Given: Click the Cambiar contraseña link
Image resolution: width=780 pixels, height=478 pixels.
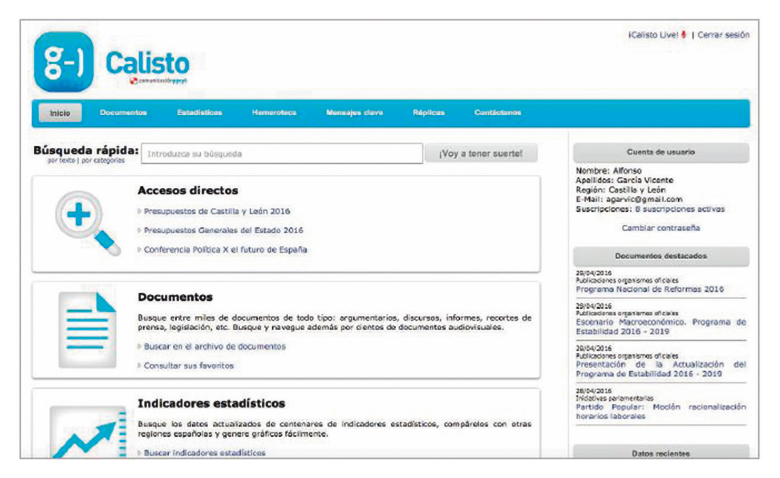Looking at the screenshot, I should 660,227.
